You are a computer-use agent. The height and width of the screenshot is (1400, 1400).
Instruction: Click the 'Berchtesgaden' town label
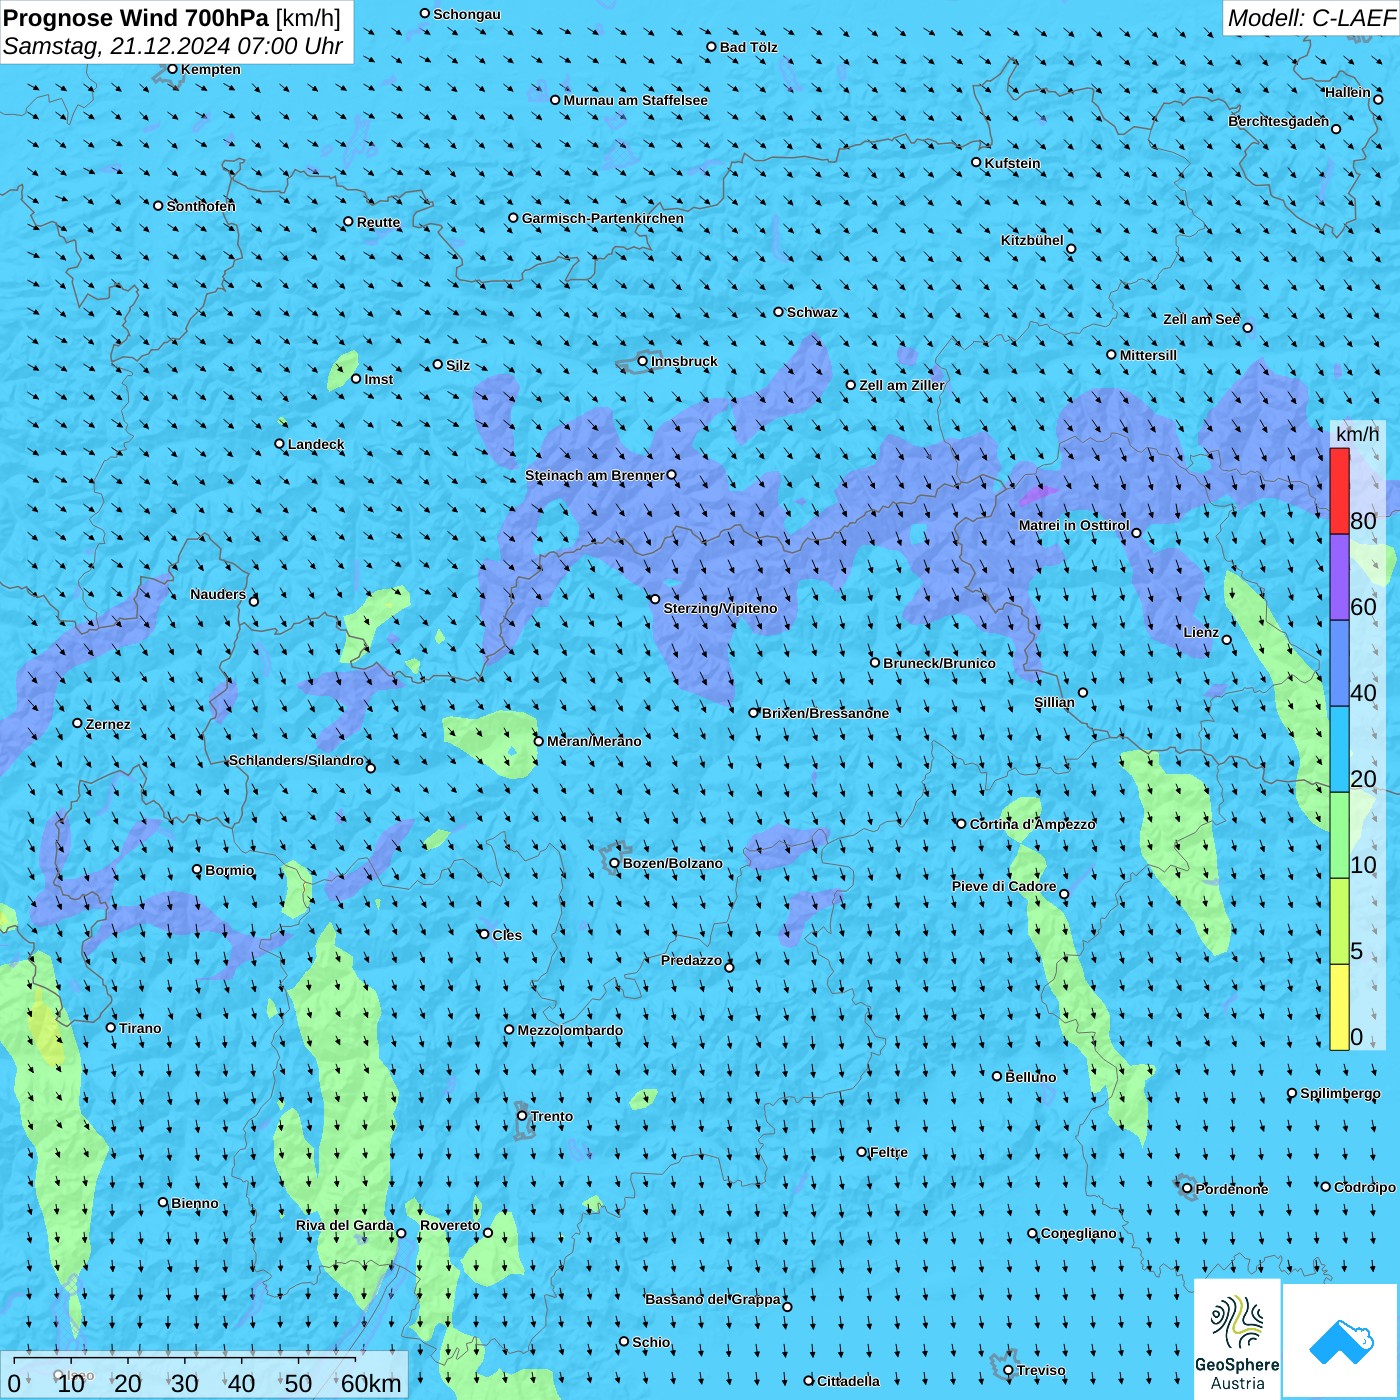coord(1278,121)
